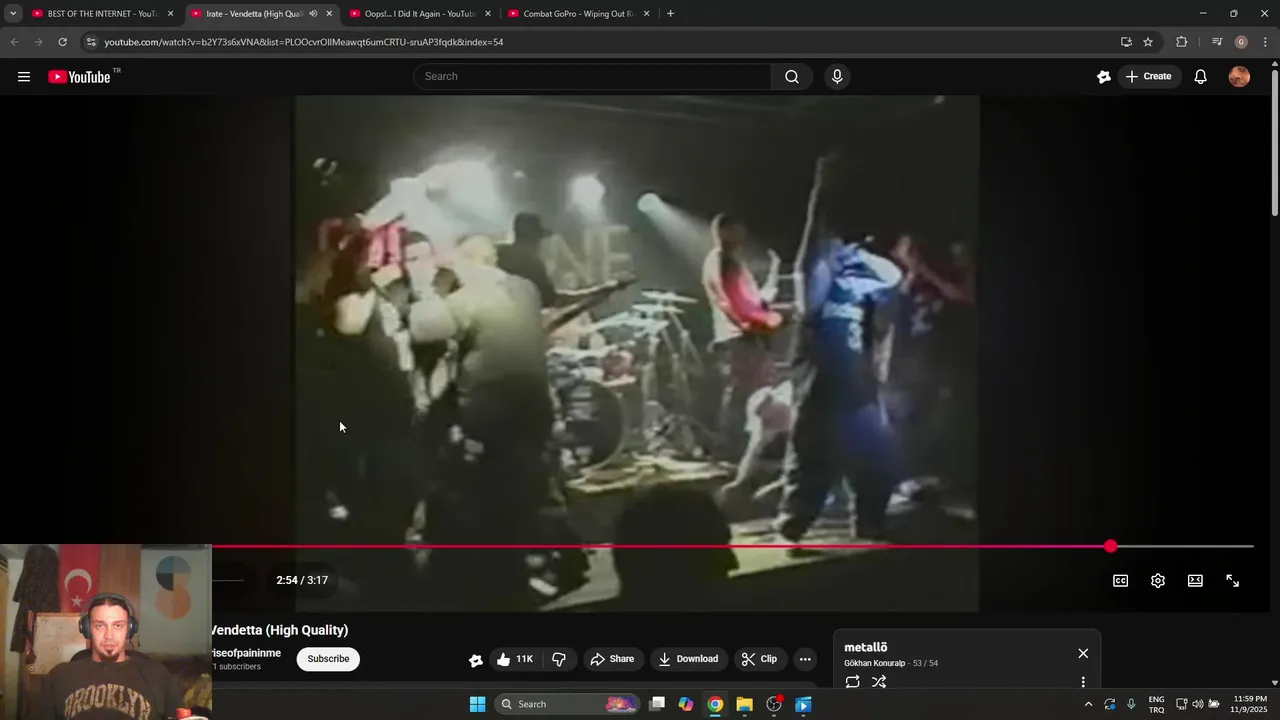Screen dimensions: 1280x720
Task: Open Chrome extensions puzzle icon
Action: coord(1182,42)
